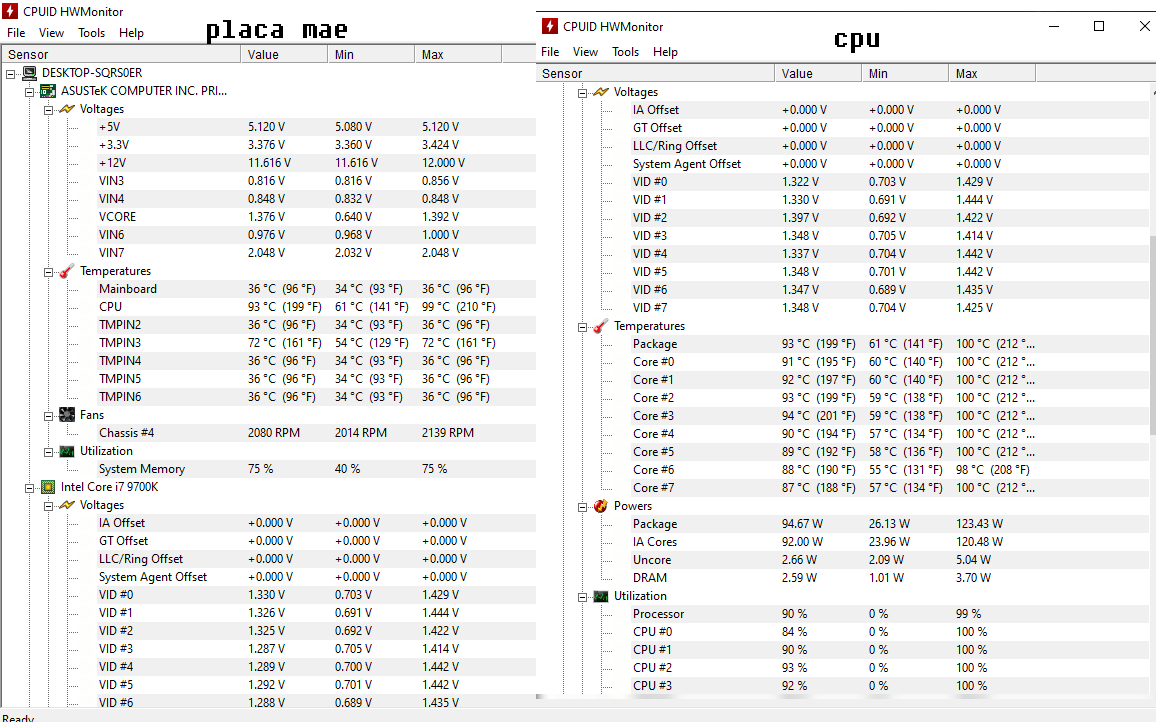Click the ASUSTeK motherboard icon
The image size is (1156, 722).
click(x=48, y=91)
